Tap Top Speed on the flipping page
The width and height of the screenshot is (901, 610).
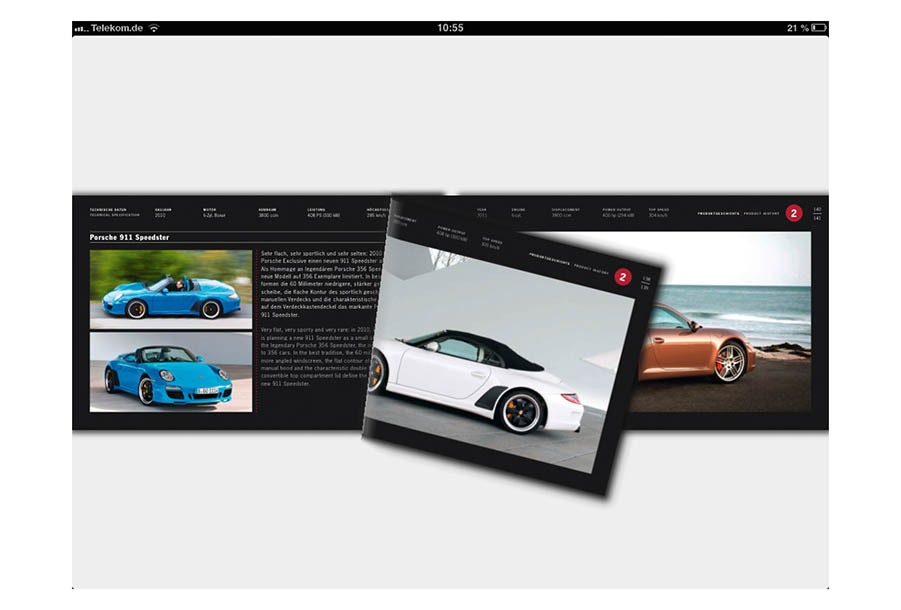pos(492,243)
